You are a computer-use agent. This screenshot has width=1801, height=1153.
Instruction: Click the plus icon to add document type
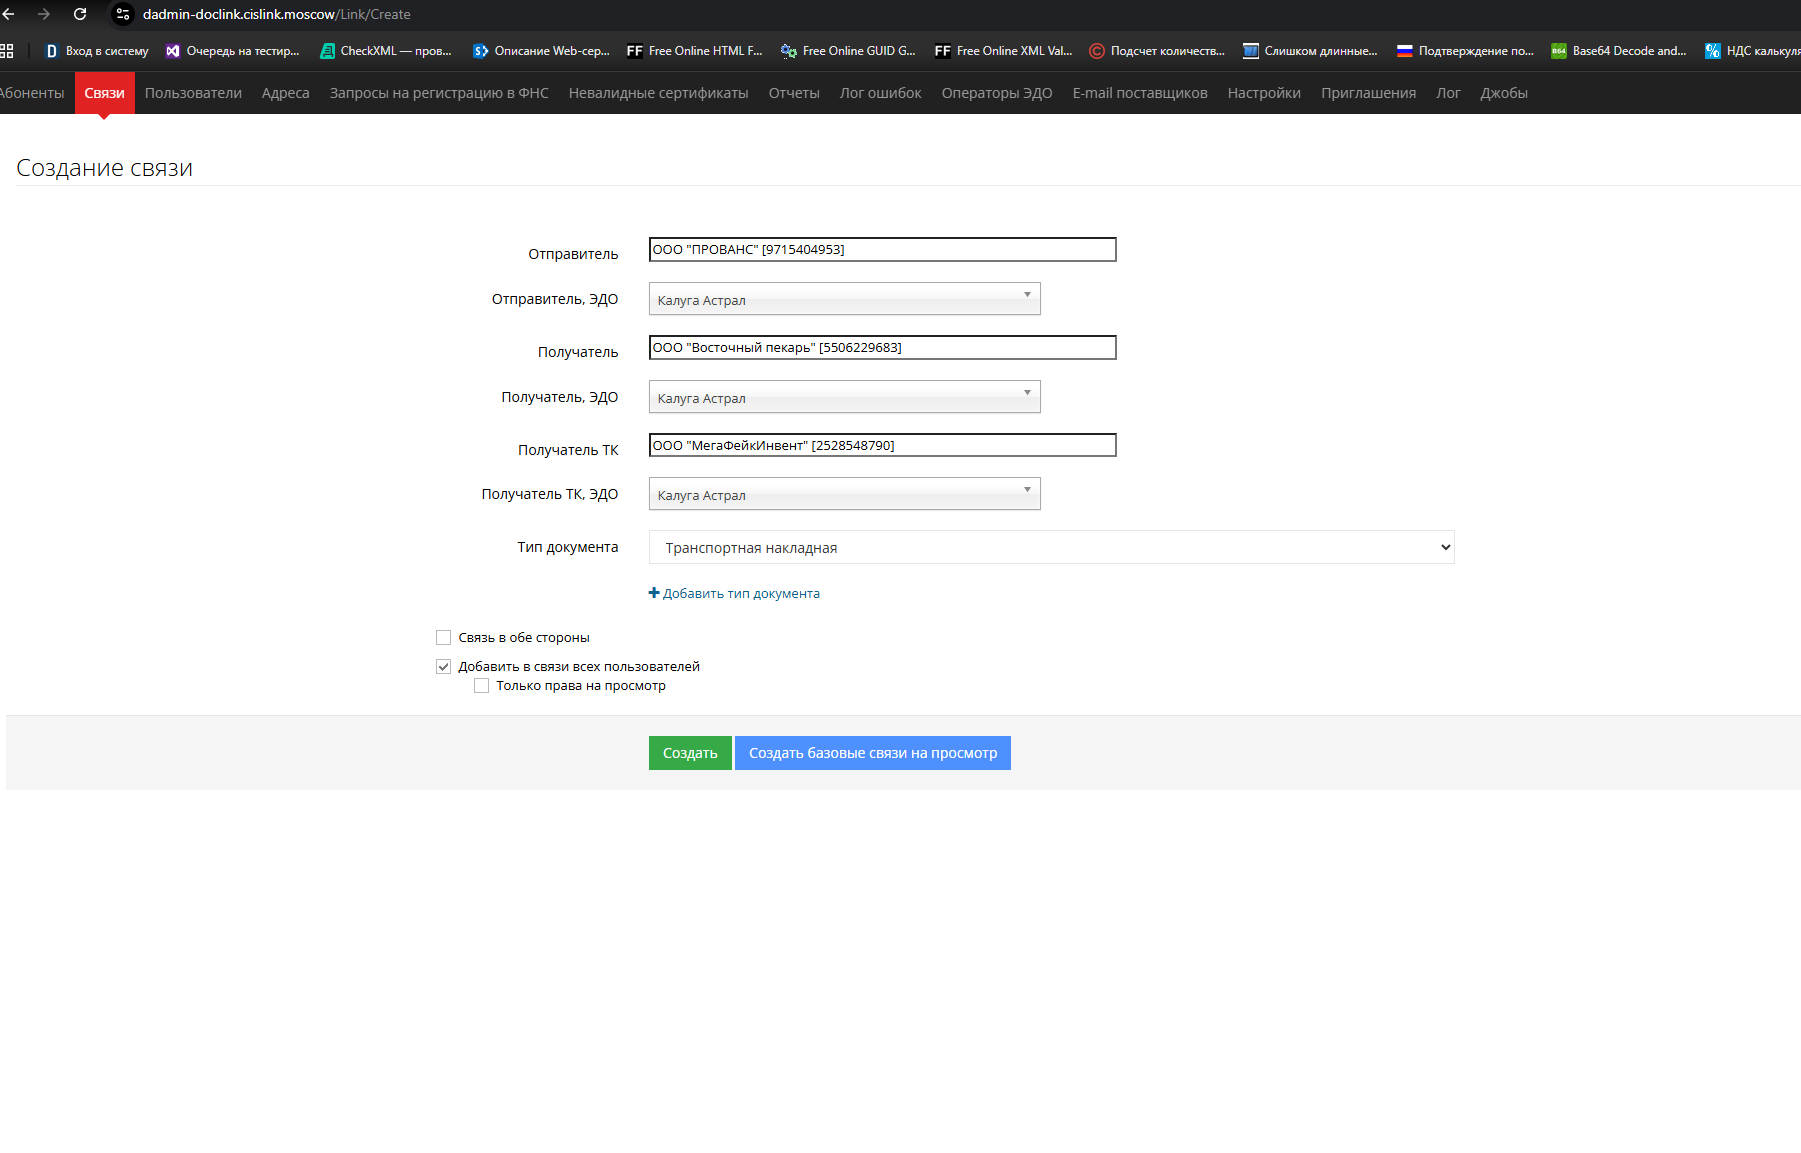tap(654, 593)
